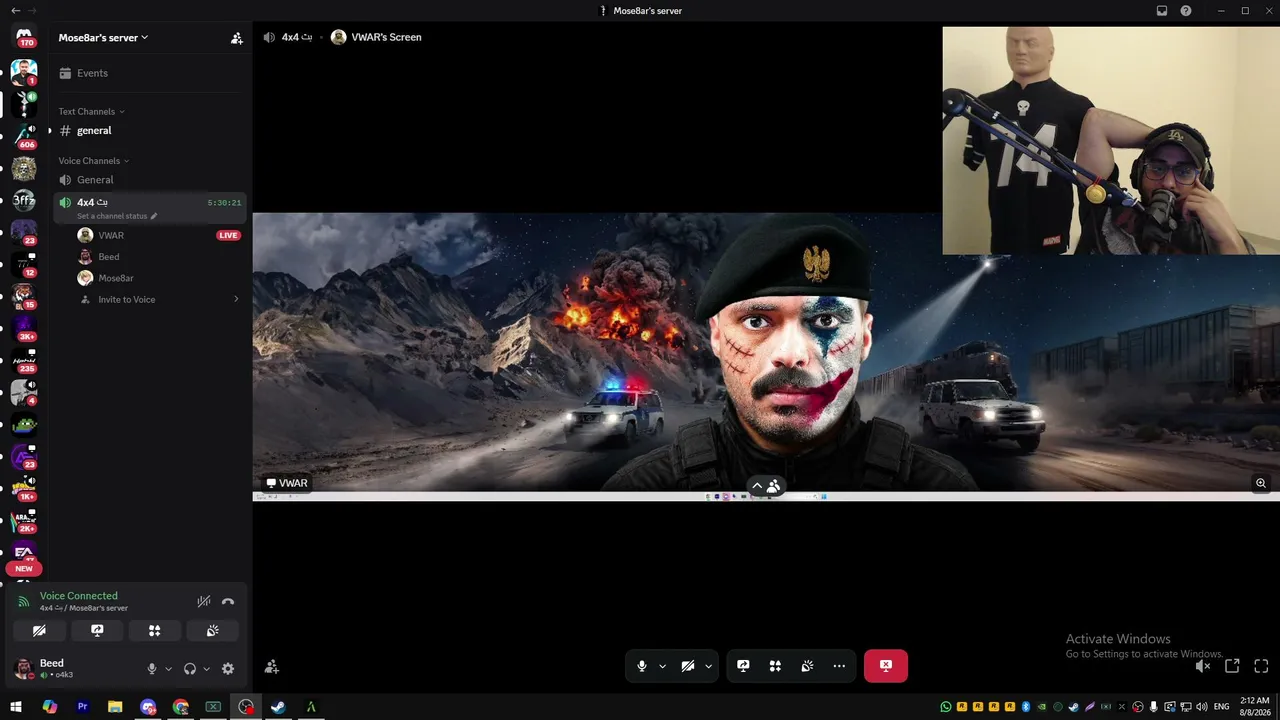The height and width of the screenshot is (720, 1280).
Task: Open the server Events page
Action: point(150,73)
